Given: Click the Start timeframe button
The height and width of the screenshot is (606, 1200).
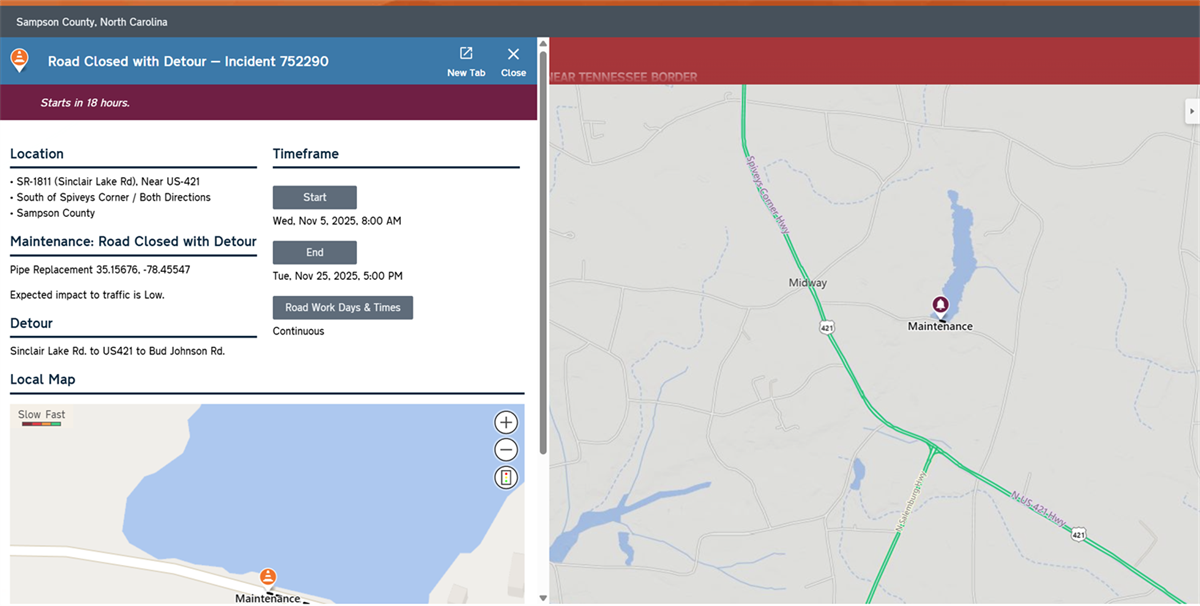Looking at the screenshot, I should [315, 197].
